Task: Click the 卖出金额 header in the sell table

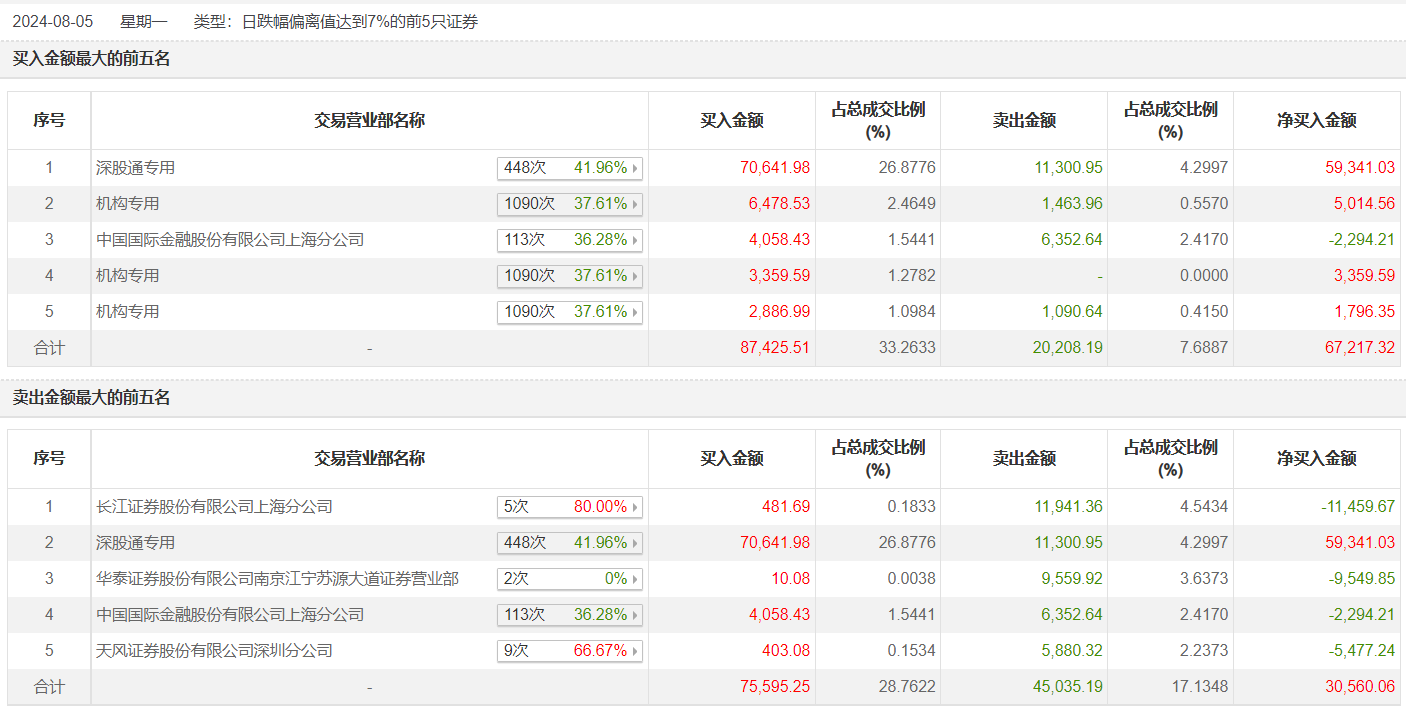Action: pos(1023,459)
